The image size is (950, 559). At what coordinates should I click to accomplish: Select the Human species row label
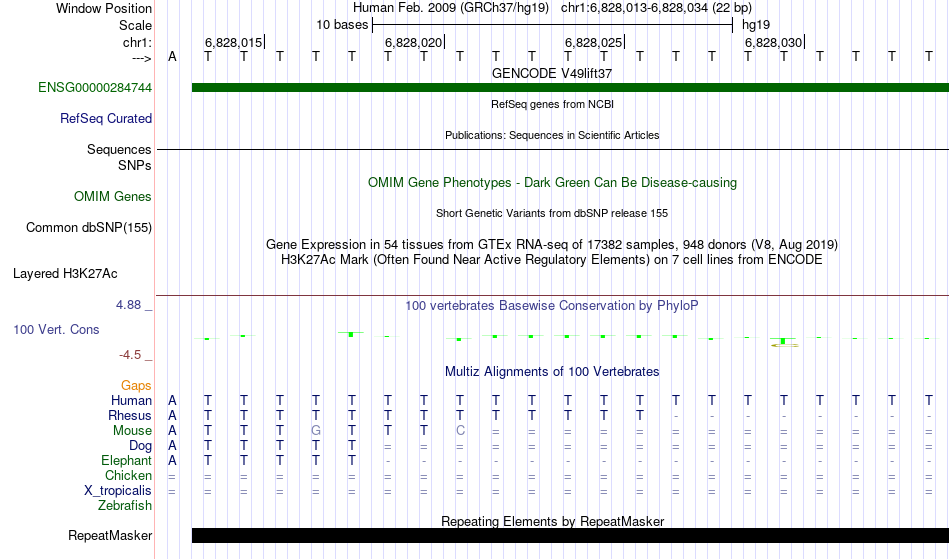(131, 400)
